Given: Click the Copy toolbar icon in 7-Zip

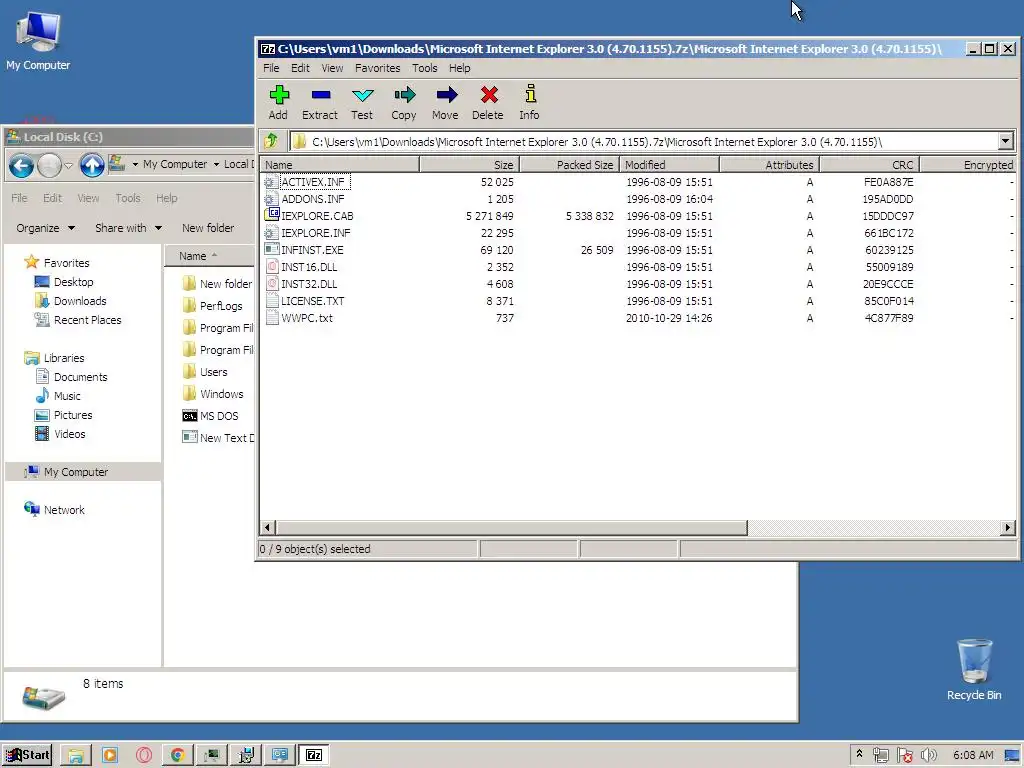Looking at the screenshot, I should [x=404, y=103].
